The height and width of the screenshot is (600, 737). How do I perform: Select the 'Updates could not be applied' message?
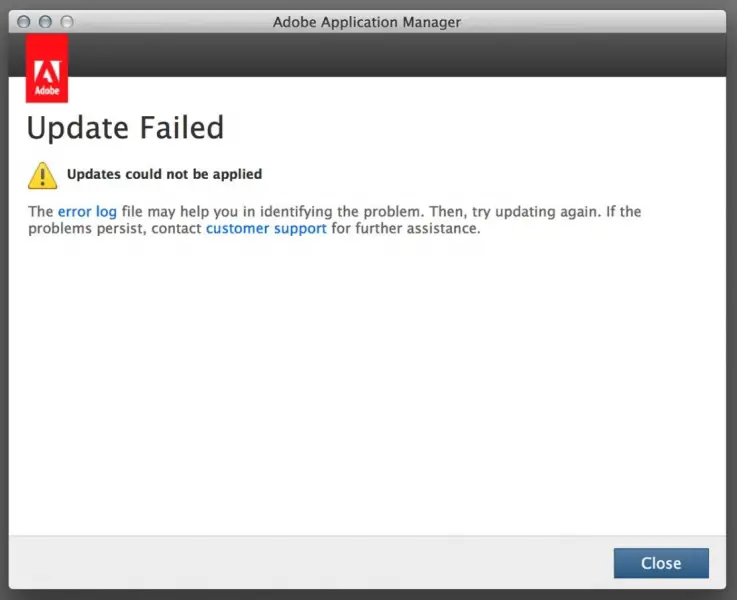[x=165, y=174]
